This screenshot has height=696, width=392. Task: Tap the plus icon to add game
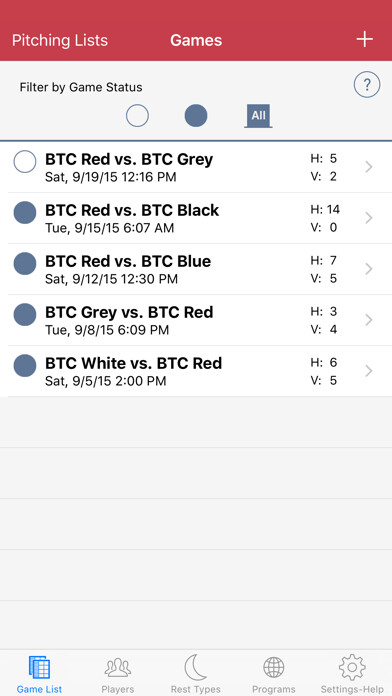click(x=364, y=40)
